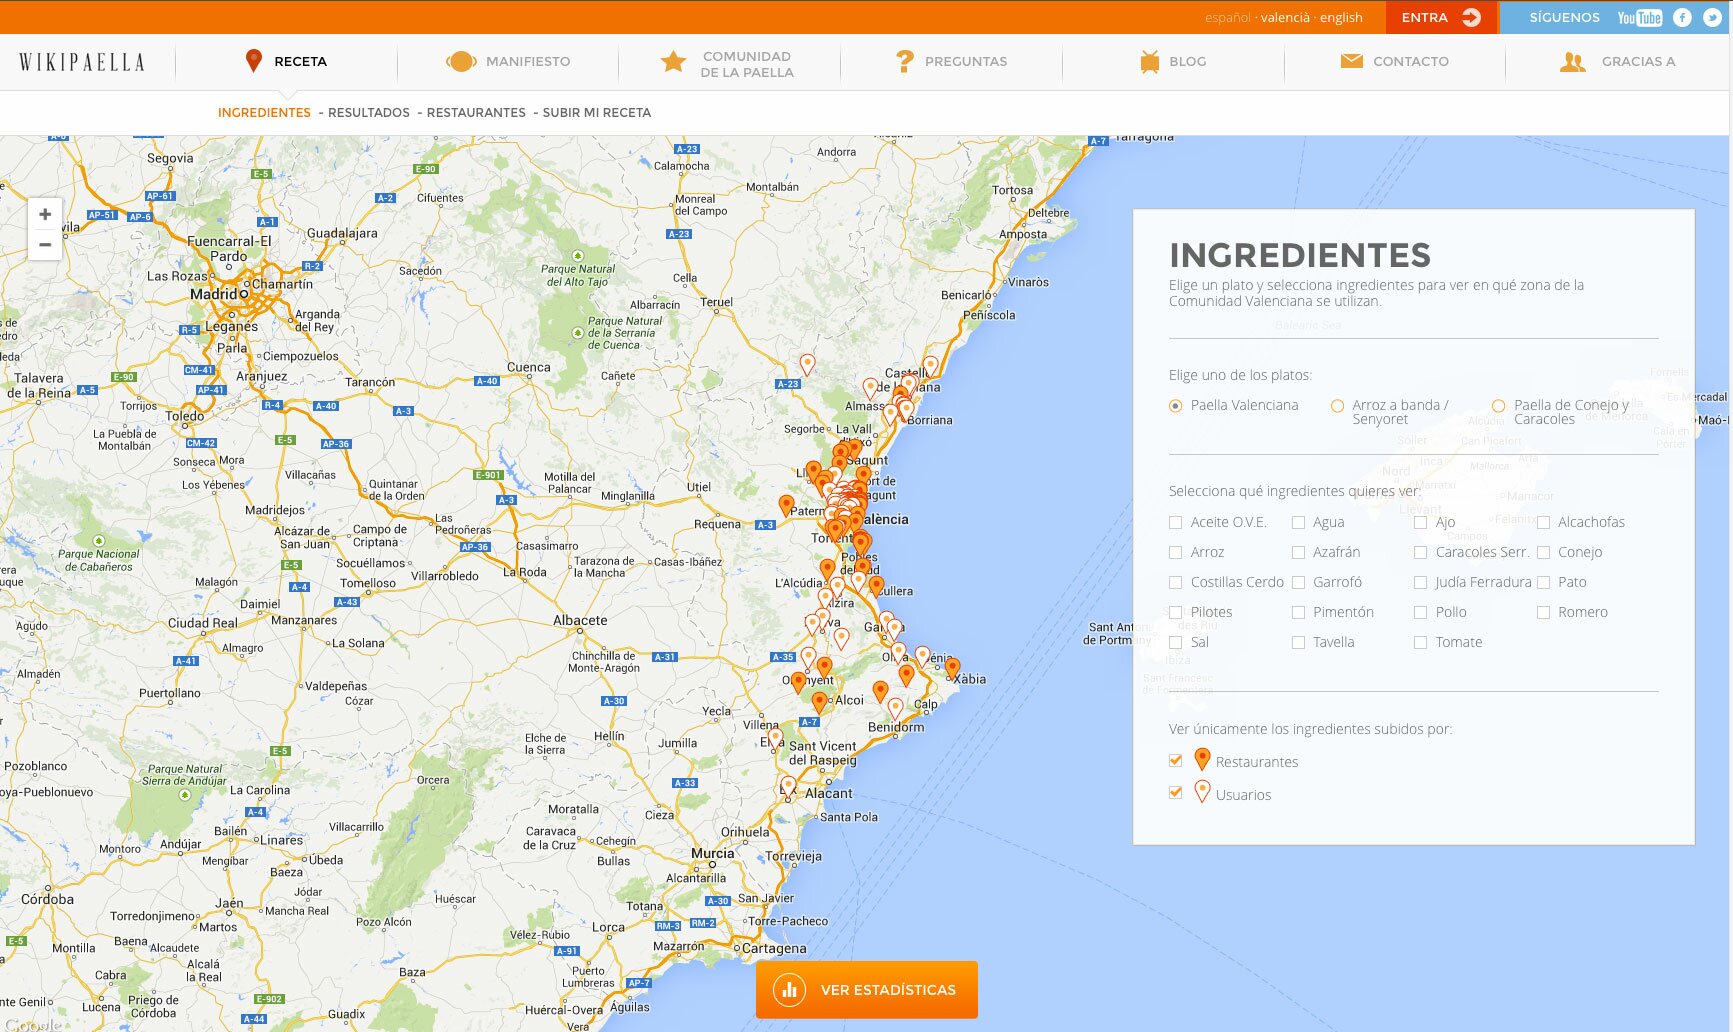1733x1032 pixels.
Task: Switch language to english
Action: coord(1340,18)
